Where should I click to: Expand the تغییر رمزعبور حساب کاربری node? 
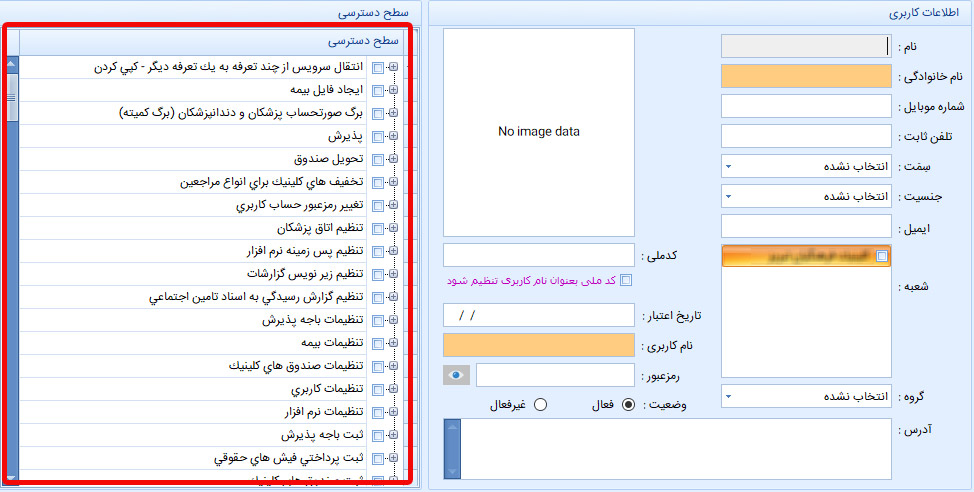pos(393,205)
